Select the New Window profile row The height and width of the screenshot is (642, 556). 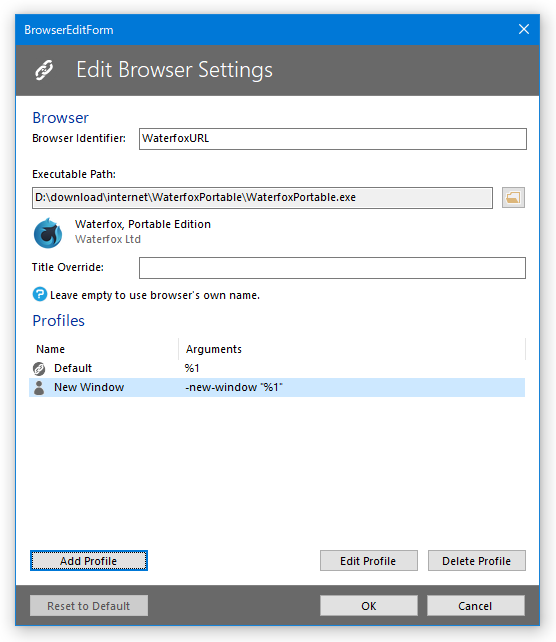click(277, 387)
